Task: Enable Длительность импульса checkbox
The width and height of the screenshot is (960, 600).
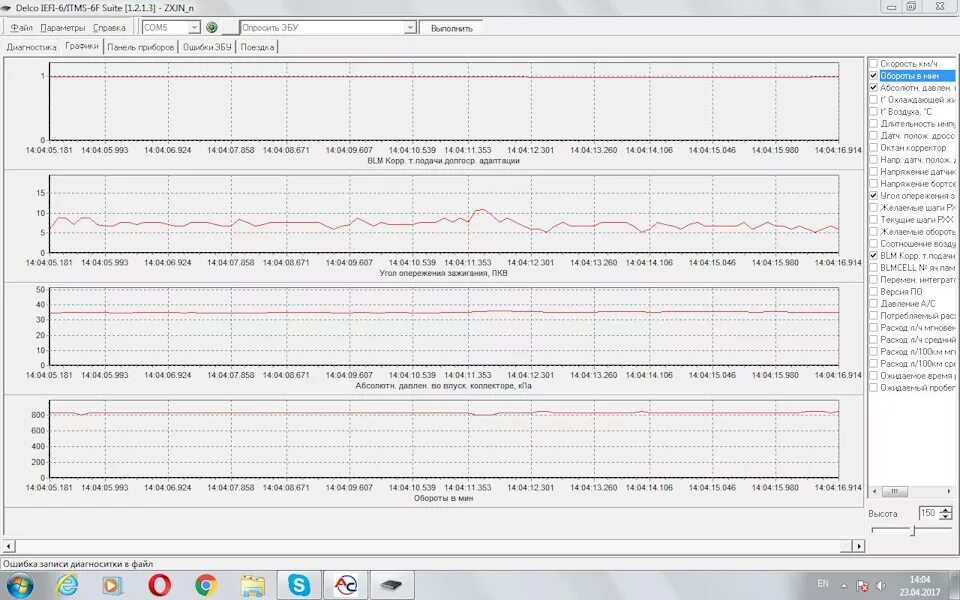Action: (x=874, y=124)
